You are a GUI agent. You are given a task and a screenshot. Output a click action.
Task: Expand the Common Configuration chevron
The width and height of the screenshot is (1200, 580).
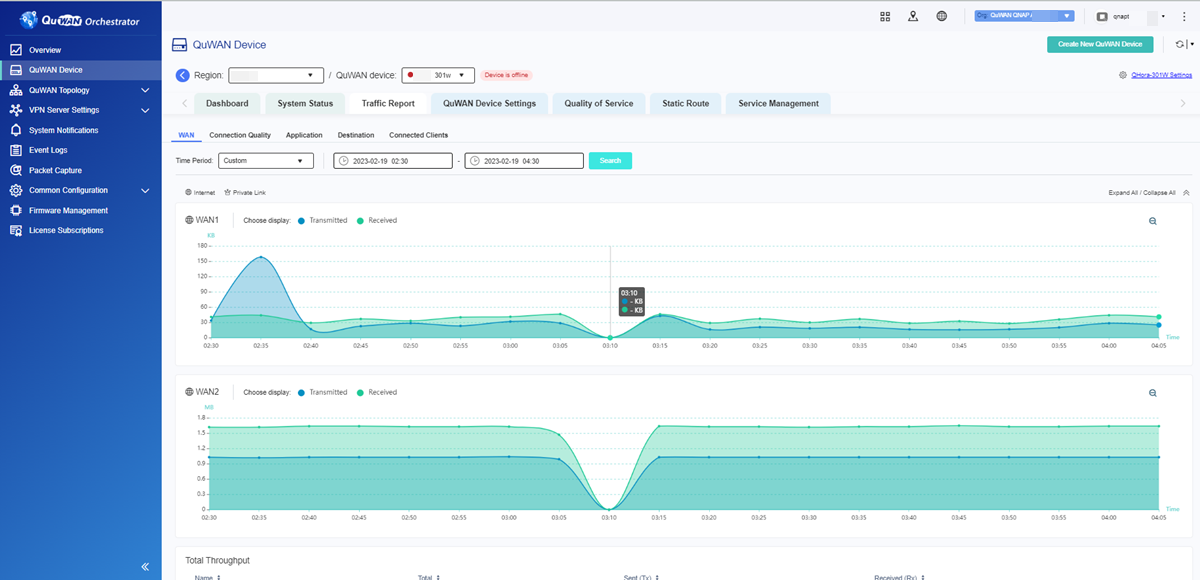[x=145, y=190]
